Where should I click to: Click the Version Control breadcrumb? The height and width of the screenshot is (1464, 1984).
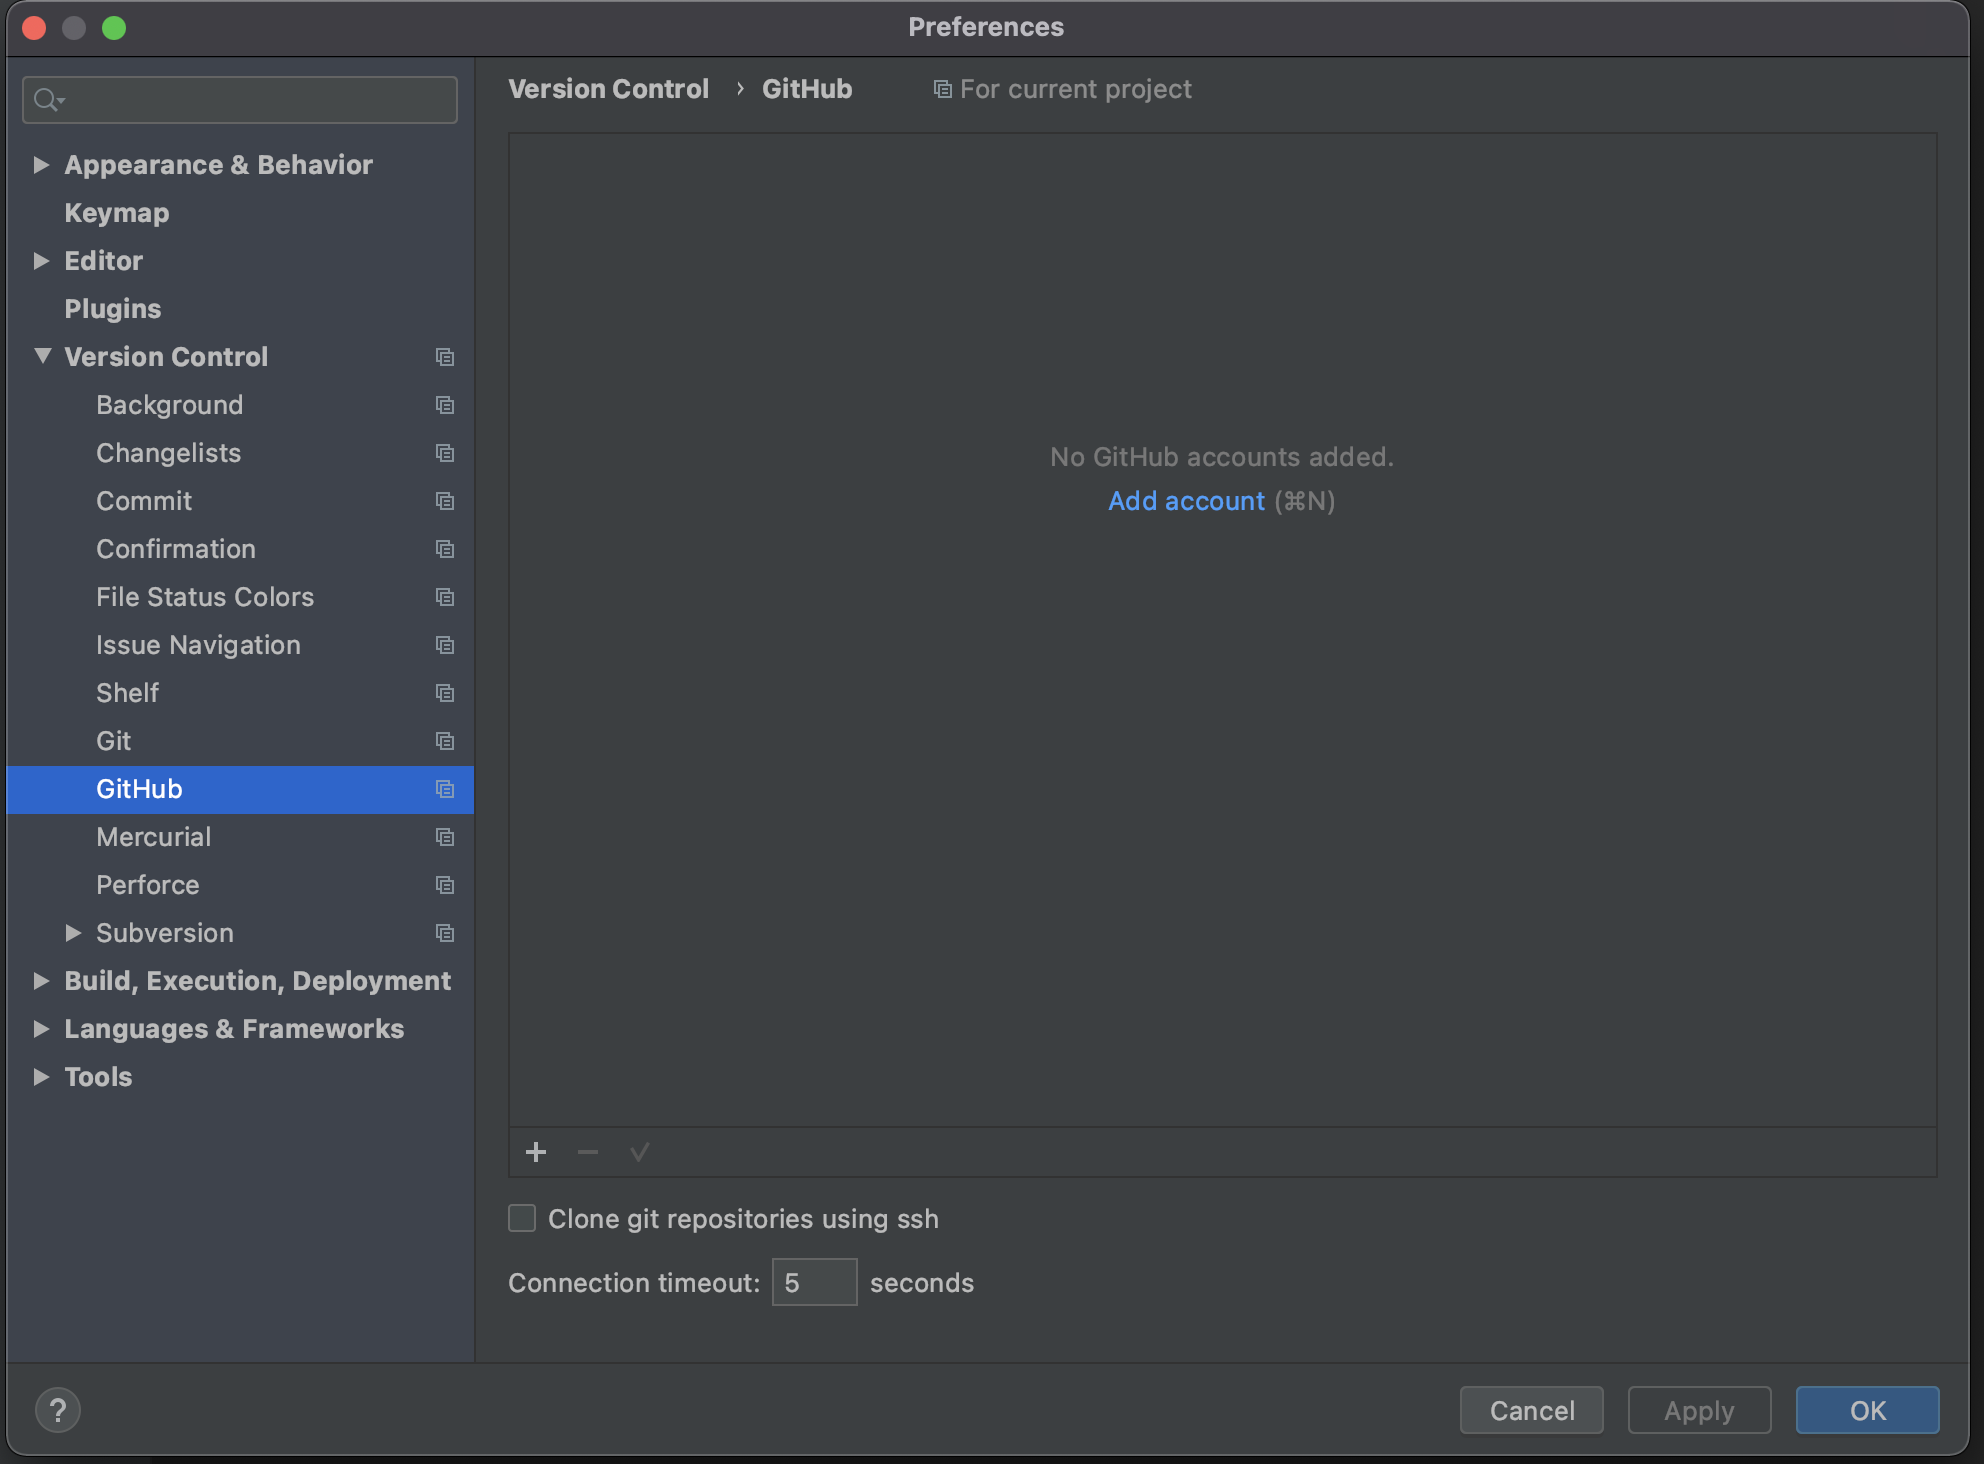608,89
